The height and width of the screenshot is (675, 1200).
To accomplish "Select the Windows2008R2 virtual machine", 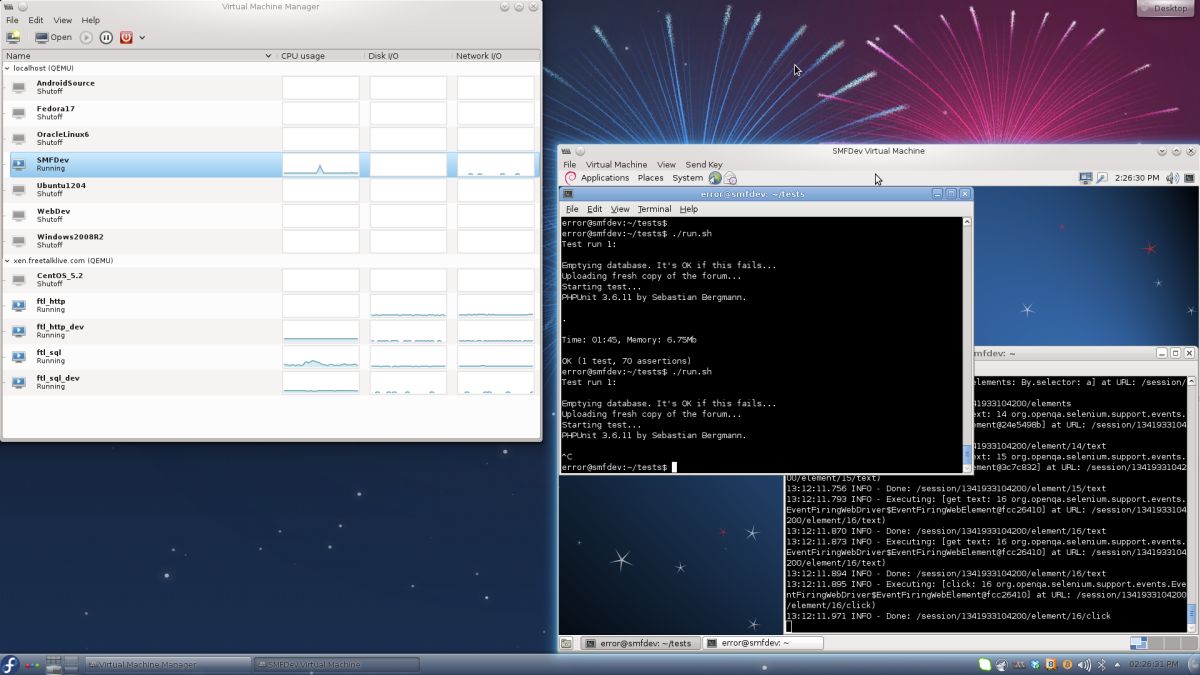I will tap(270, 241).
